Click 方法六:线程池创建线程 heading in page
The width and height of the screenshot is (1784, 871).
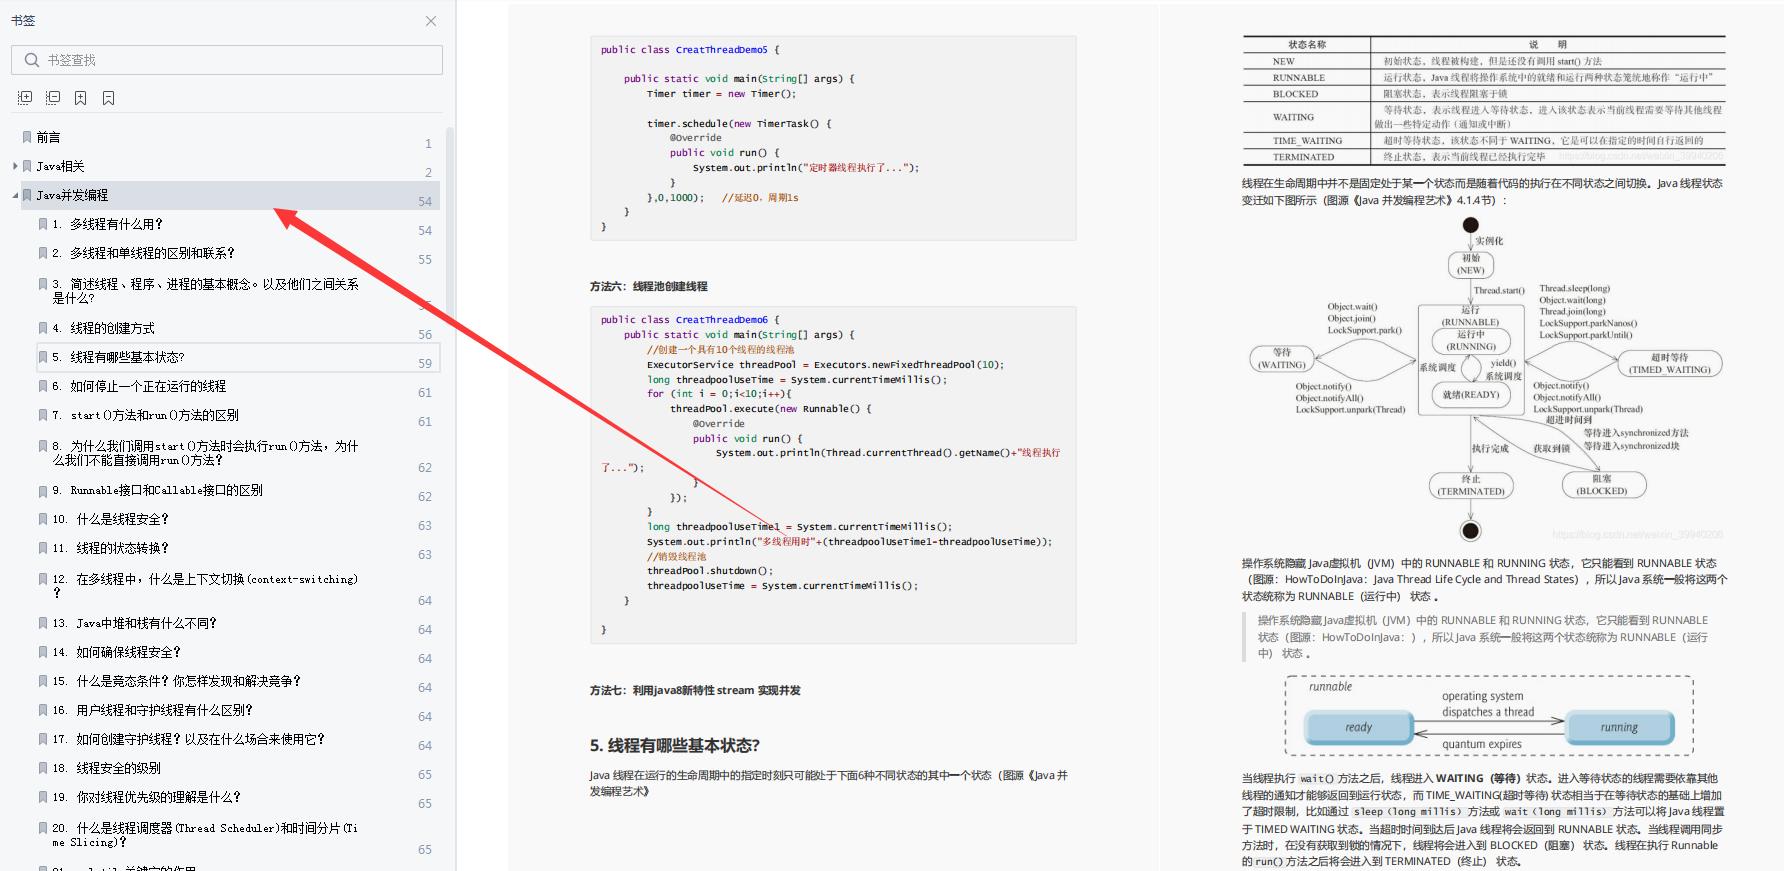click(x=648, y=286)
